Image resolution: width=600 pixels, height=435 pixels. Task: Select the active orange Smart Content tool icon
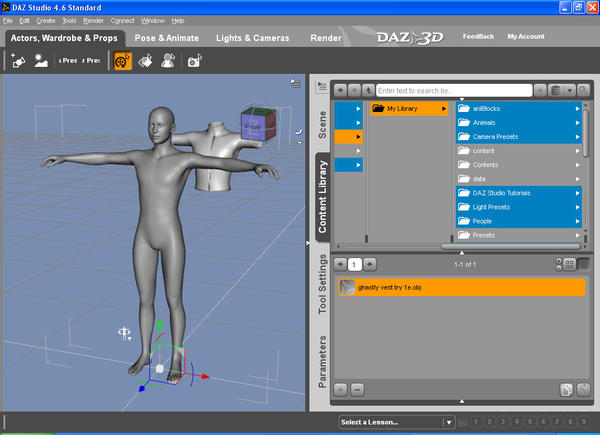pyautogui.click(x=123, y=61)
